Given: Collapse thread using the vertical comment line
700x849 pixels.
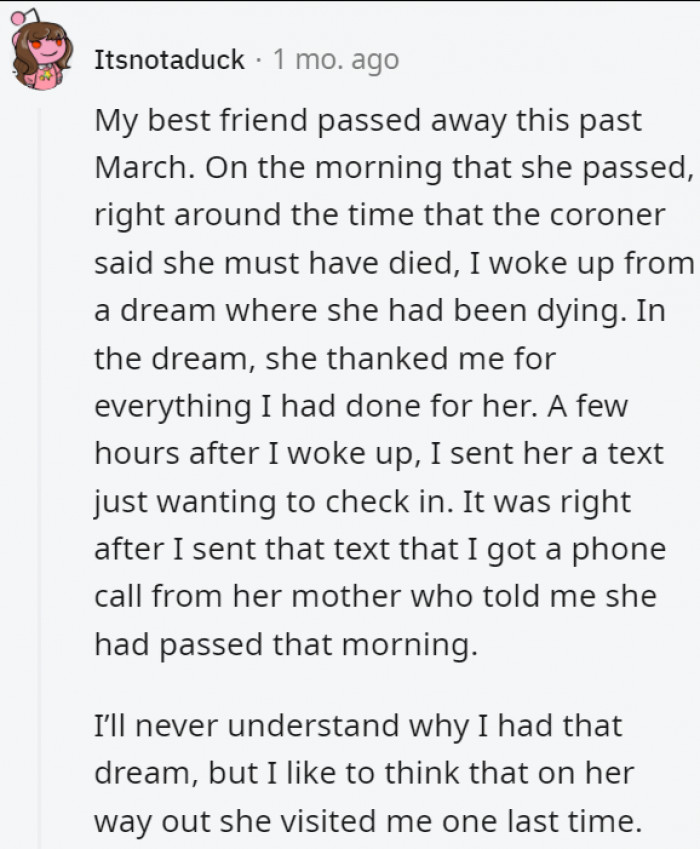Looking at the screenshot, I should [38, 476].
